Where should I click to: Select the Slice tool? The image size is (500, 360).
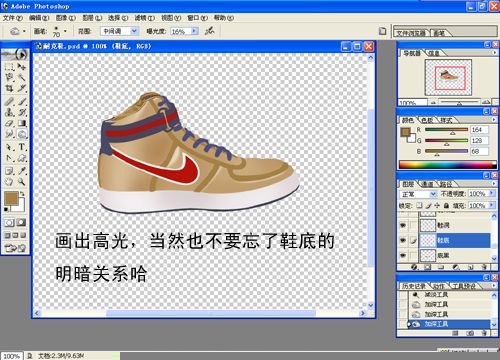[22, 88]
